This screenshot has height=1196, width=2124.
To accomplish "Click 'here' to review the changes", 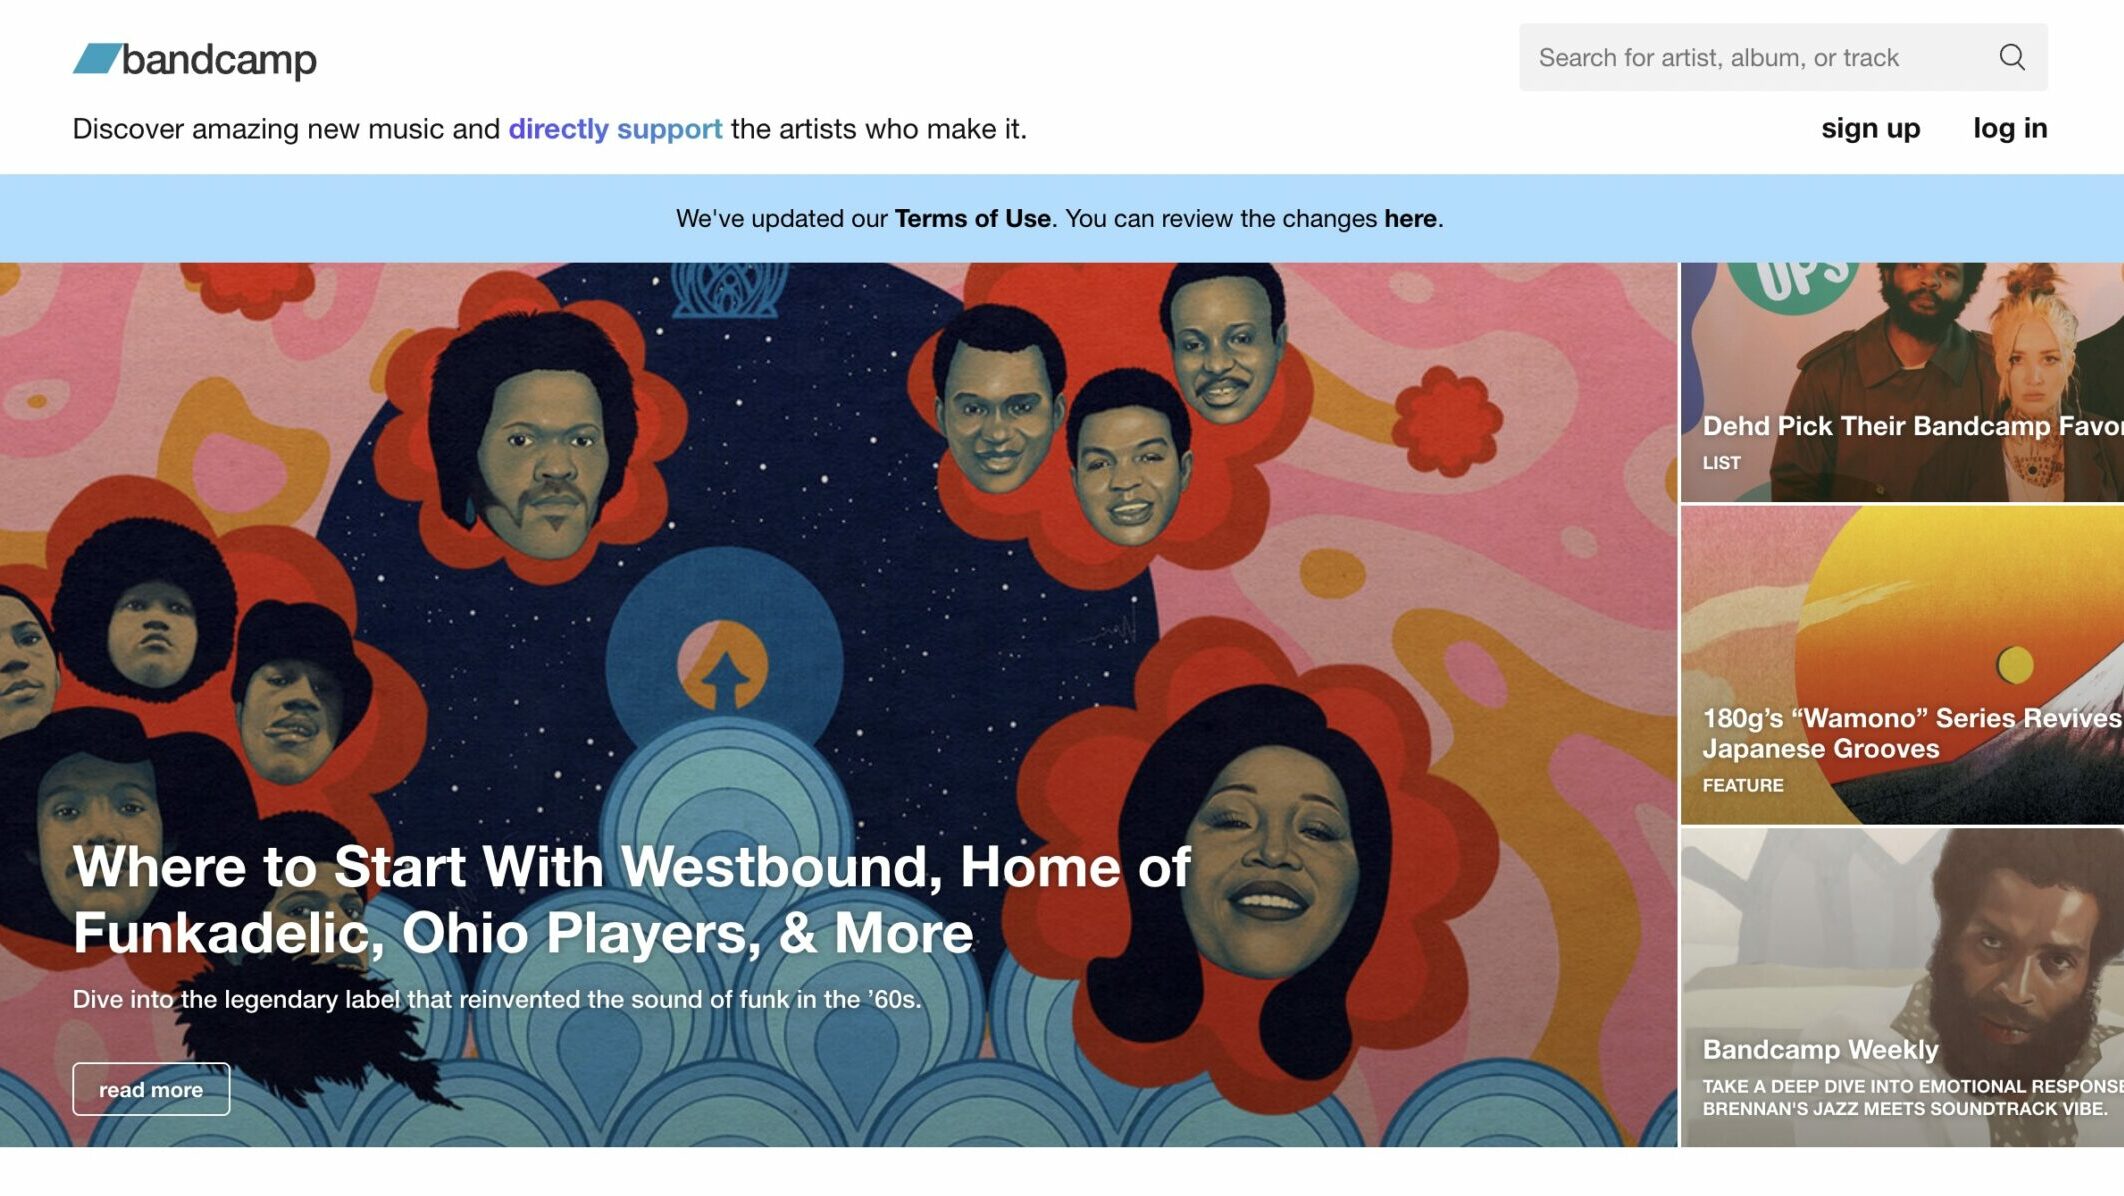I will pyautogui.click(x=1410, y=218).
